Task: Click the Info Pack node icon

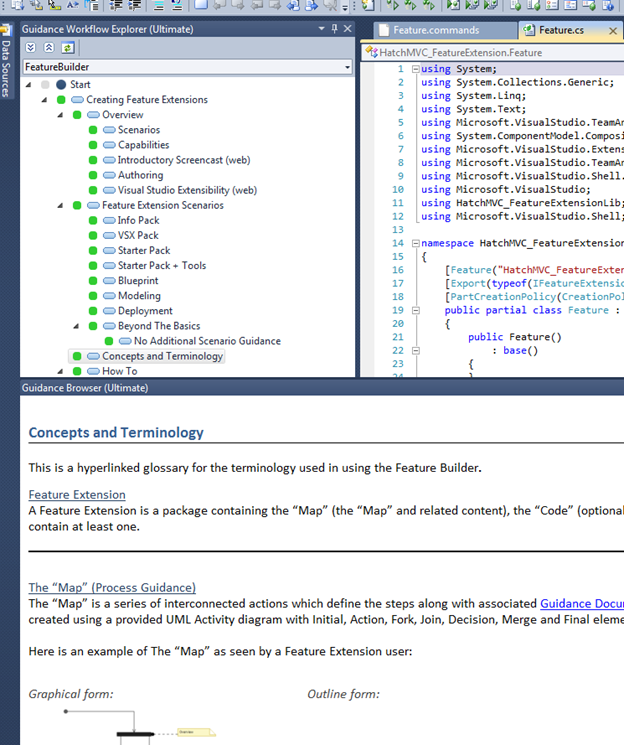Action: tap(109, 220)
